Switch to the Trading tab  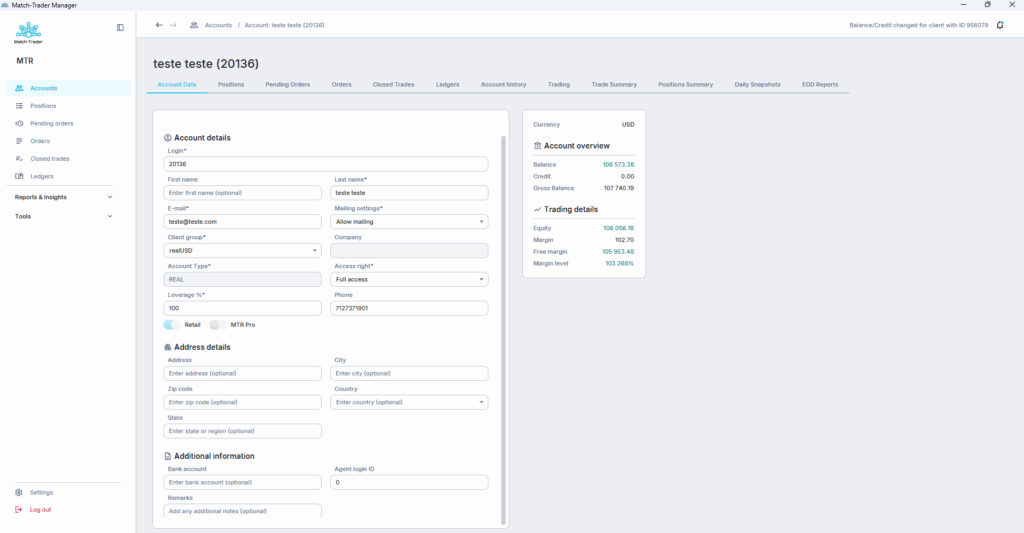559,85
